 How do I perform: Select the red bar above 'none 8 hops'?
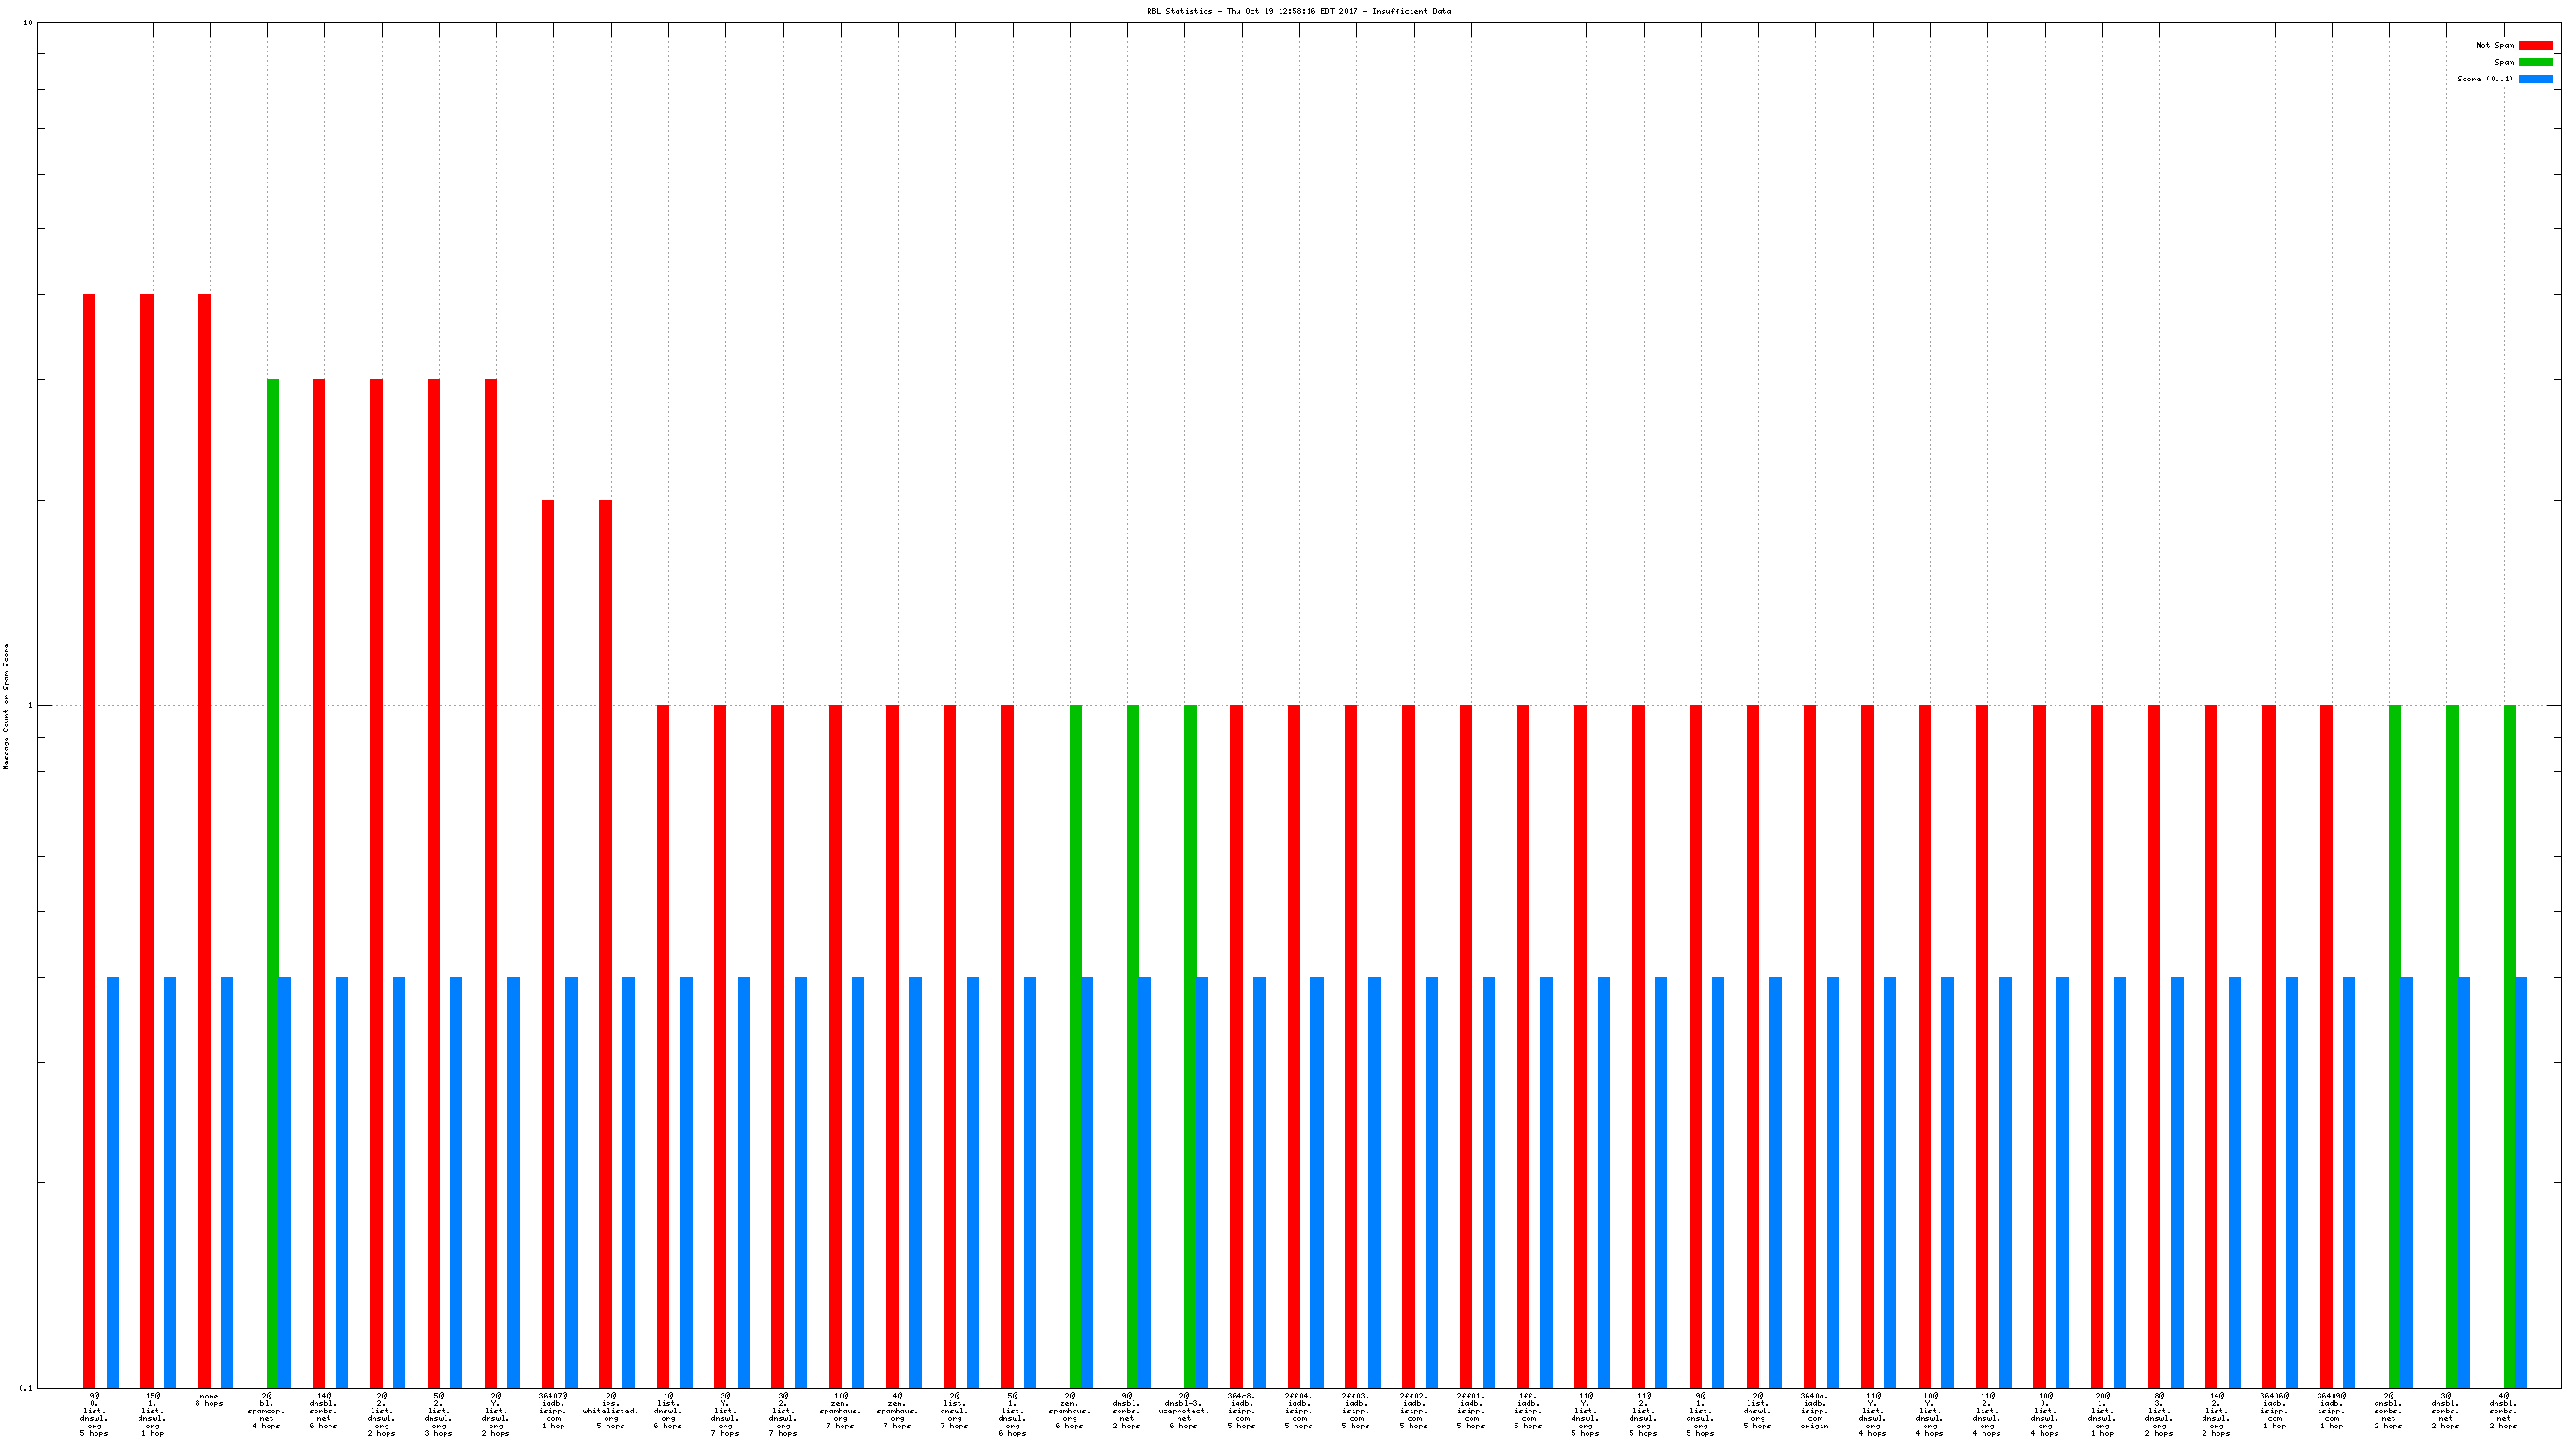point(204,840)
